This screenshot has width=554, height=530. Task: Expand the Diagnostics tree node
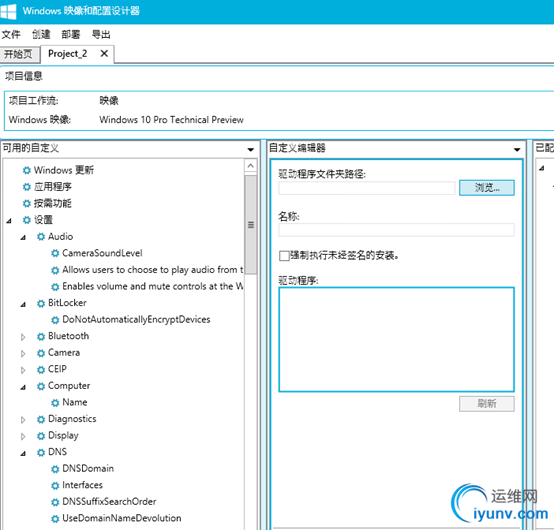click(23, 420)
